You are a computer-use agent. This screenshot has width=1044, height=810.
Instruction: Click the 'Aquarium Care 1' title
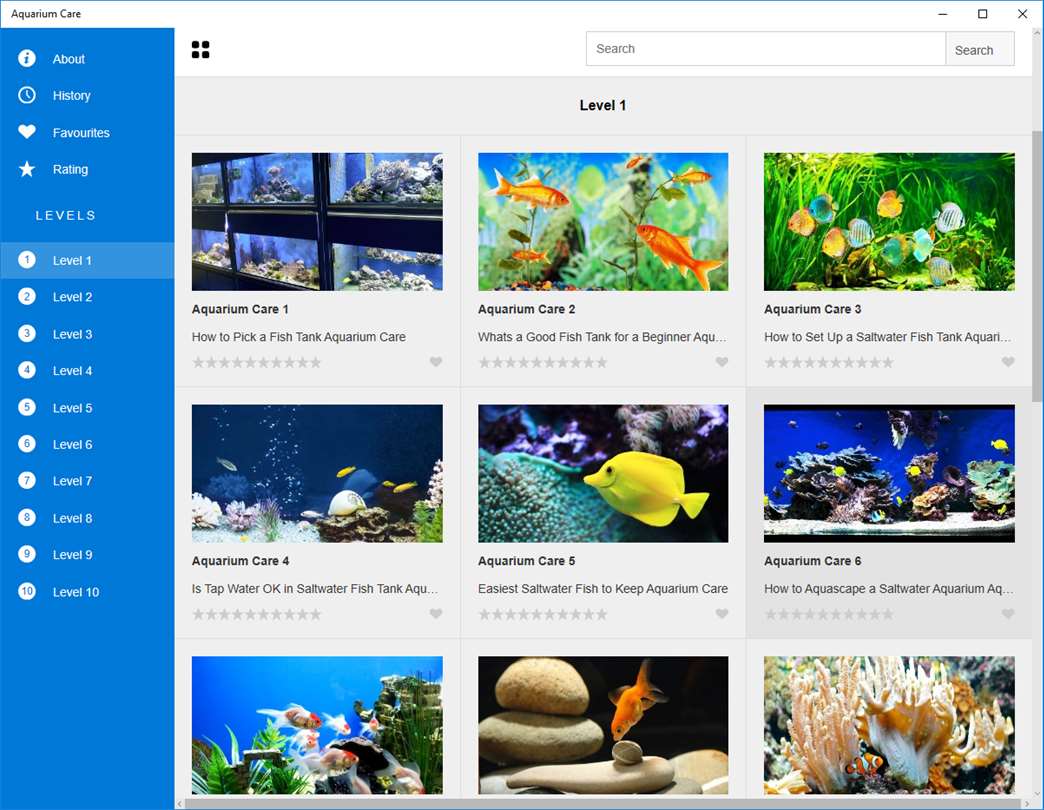pyautogui.click(x=240, y=309)
